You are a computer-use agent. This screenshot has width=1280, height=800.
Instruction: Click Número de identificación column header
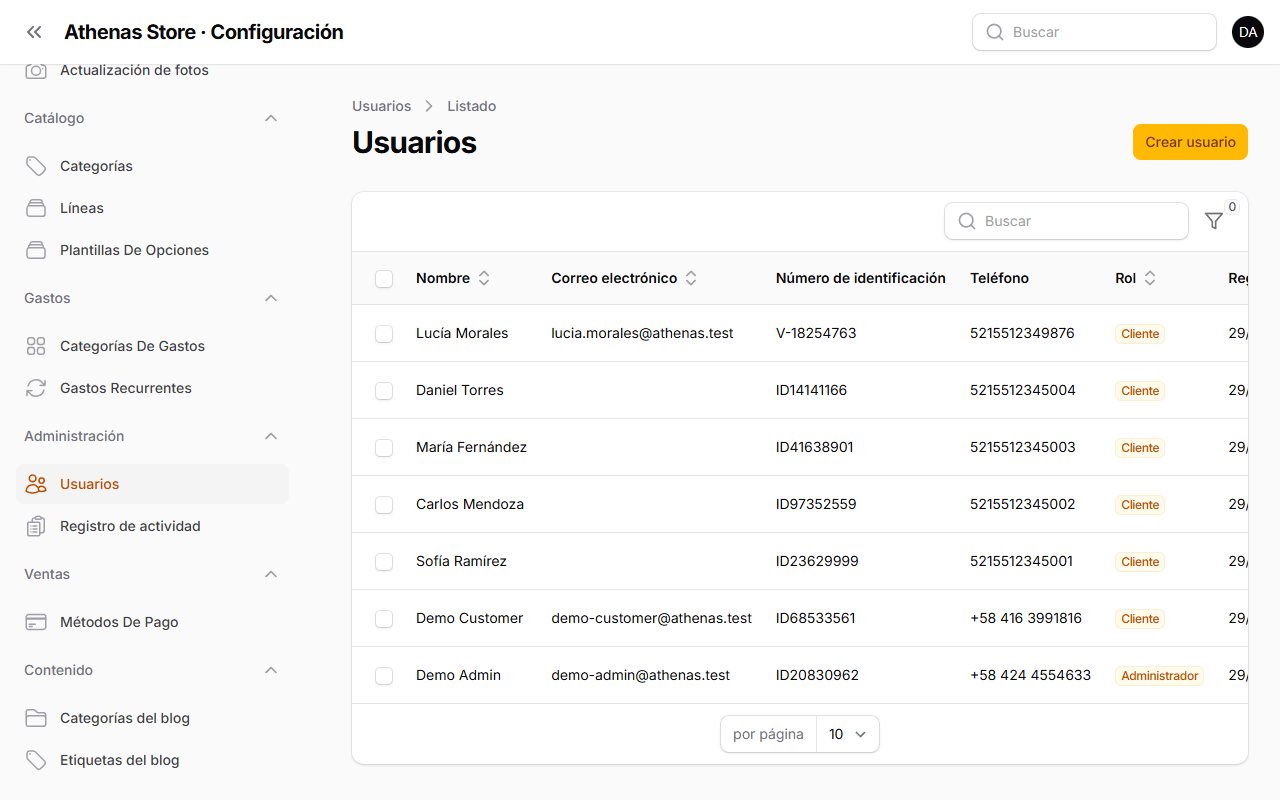point(861,278)
